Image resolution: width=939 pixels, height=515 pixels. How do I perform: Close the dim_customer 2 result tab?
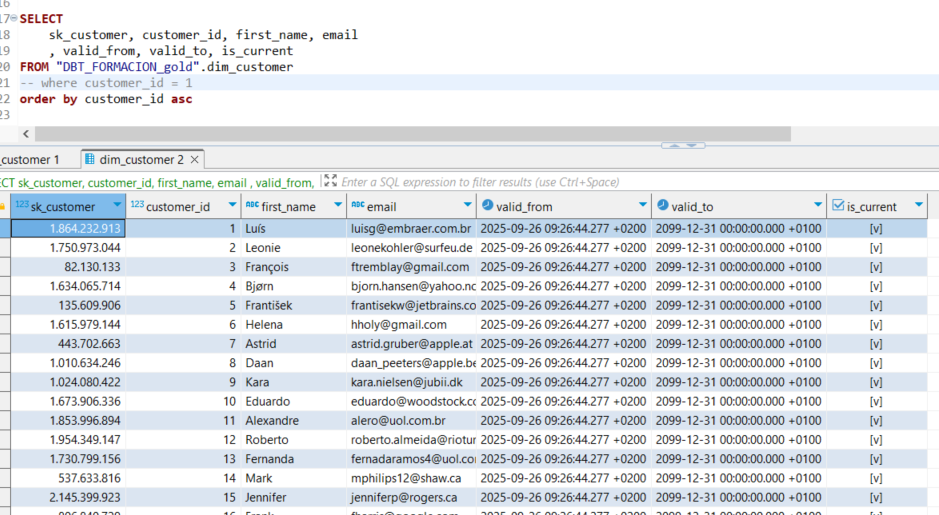195,159
